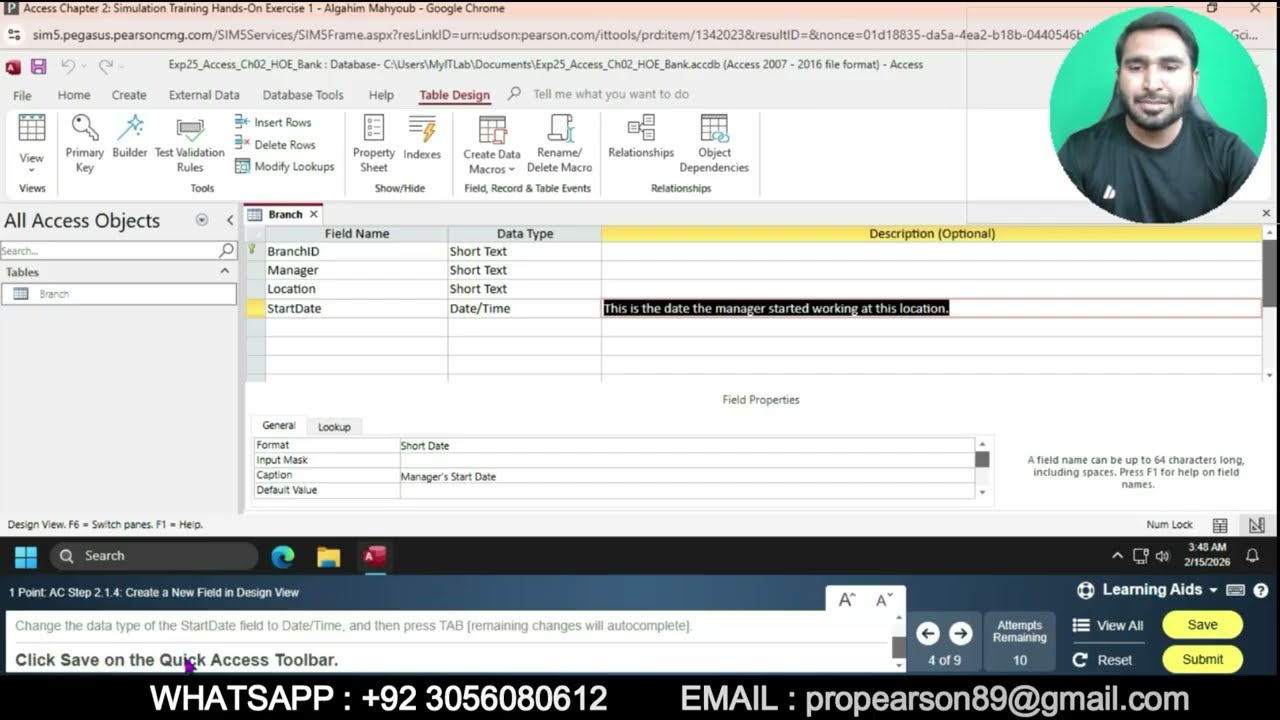Switch to the Home ribbon tab
1280x720 pixels.
(74, 95)
